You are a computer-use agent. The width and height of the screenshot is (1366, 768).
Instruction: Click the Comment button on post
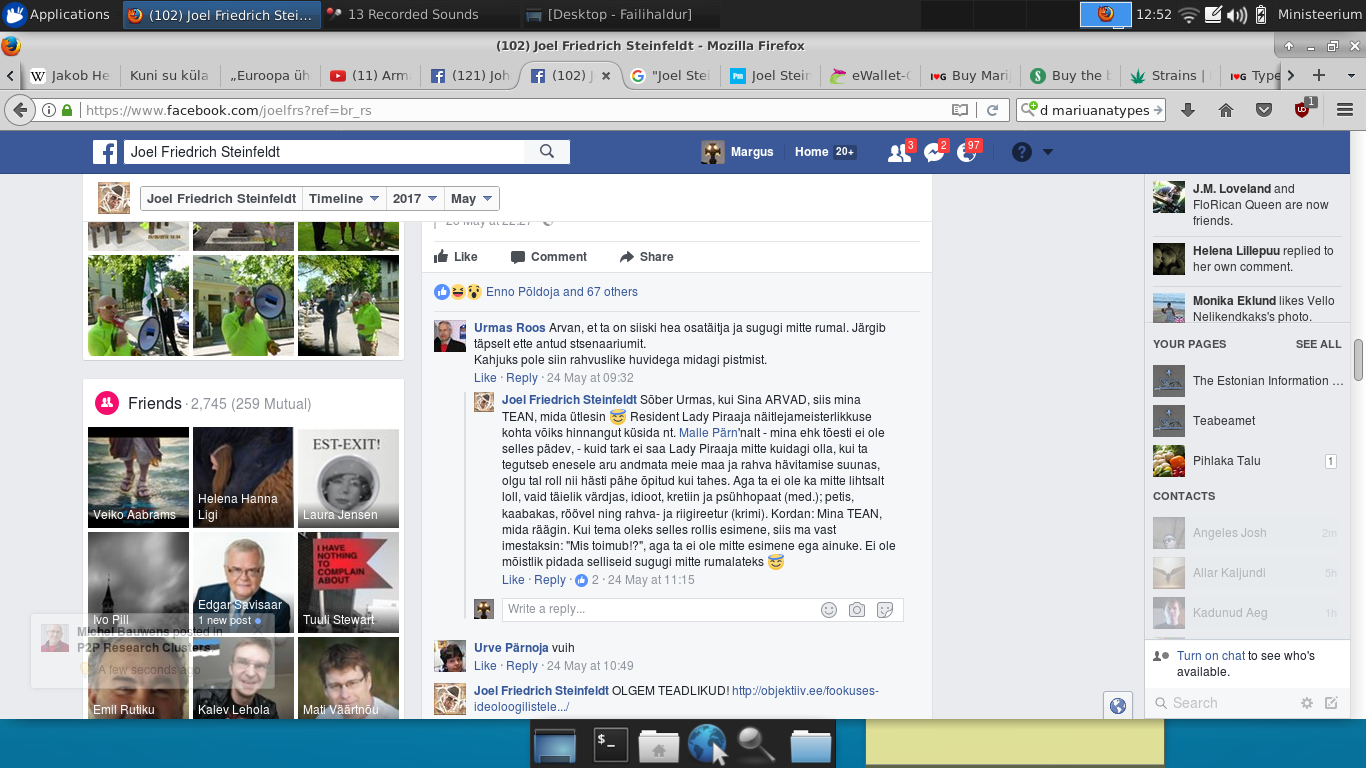(548, 257)
